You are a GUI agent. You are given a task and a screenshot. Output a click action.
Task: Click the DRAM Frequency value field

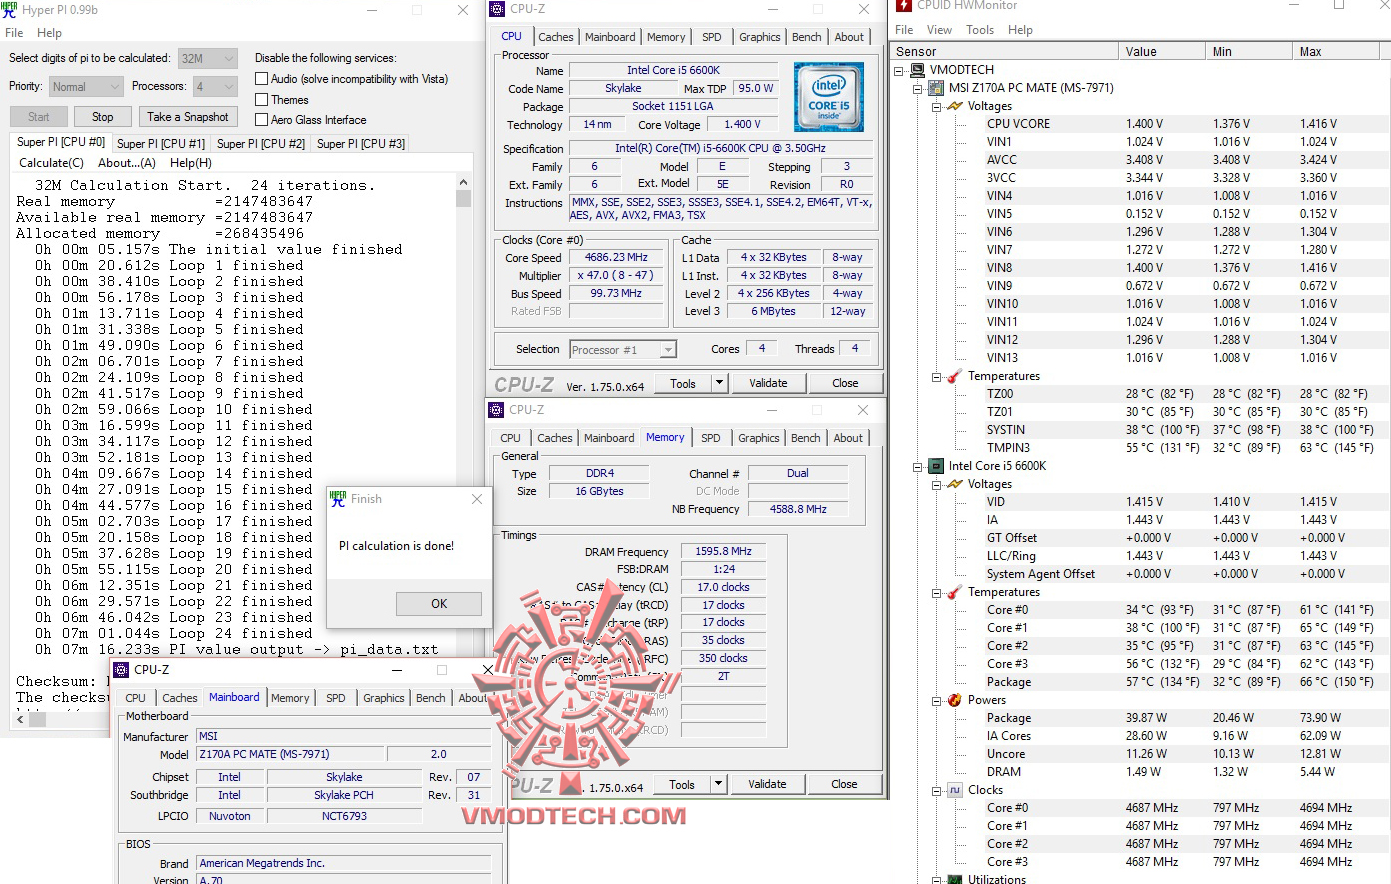(724, 552)
